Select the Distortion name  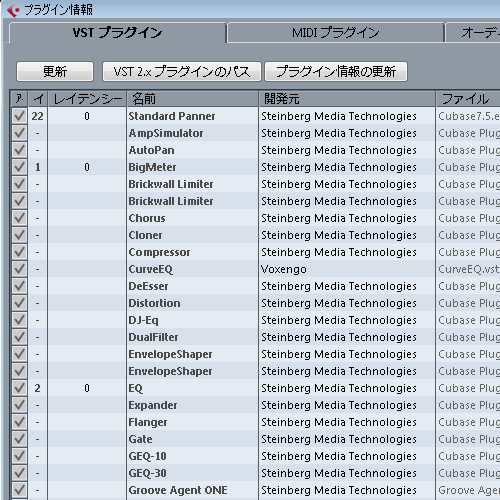(154, 303)
